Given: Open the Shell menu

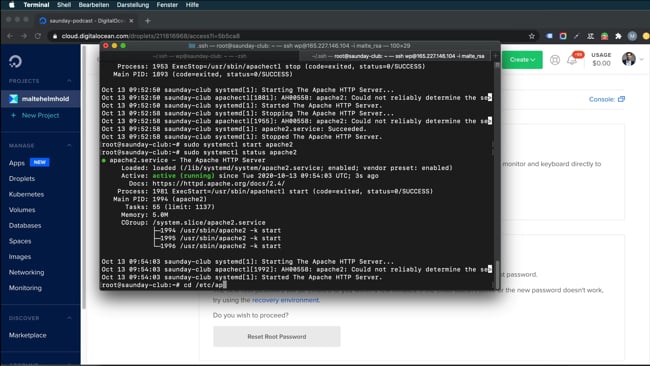Looking at the screenshot, I should click(64, 5).
